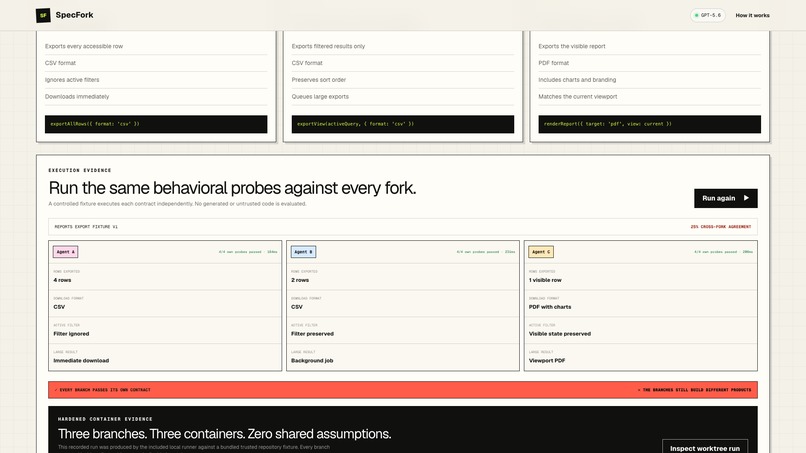The width and height of the screenshot is (806, 453).
Task: Click the SF logo icon
Action: click(43, 15)
